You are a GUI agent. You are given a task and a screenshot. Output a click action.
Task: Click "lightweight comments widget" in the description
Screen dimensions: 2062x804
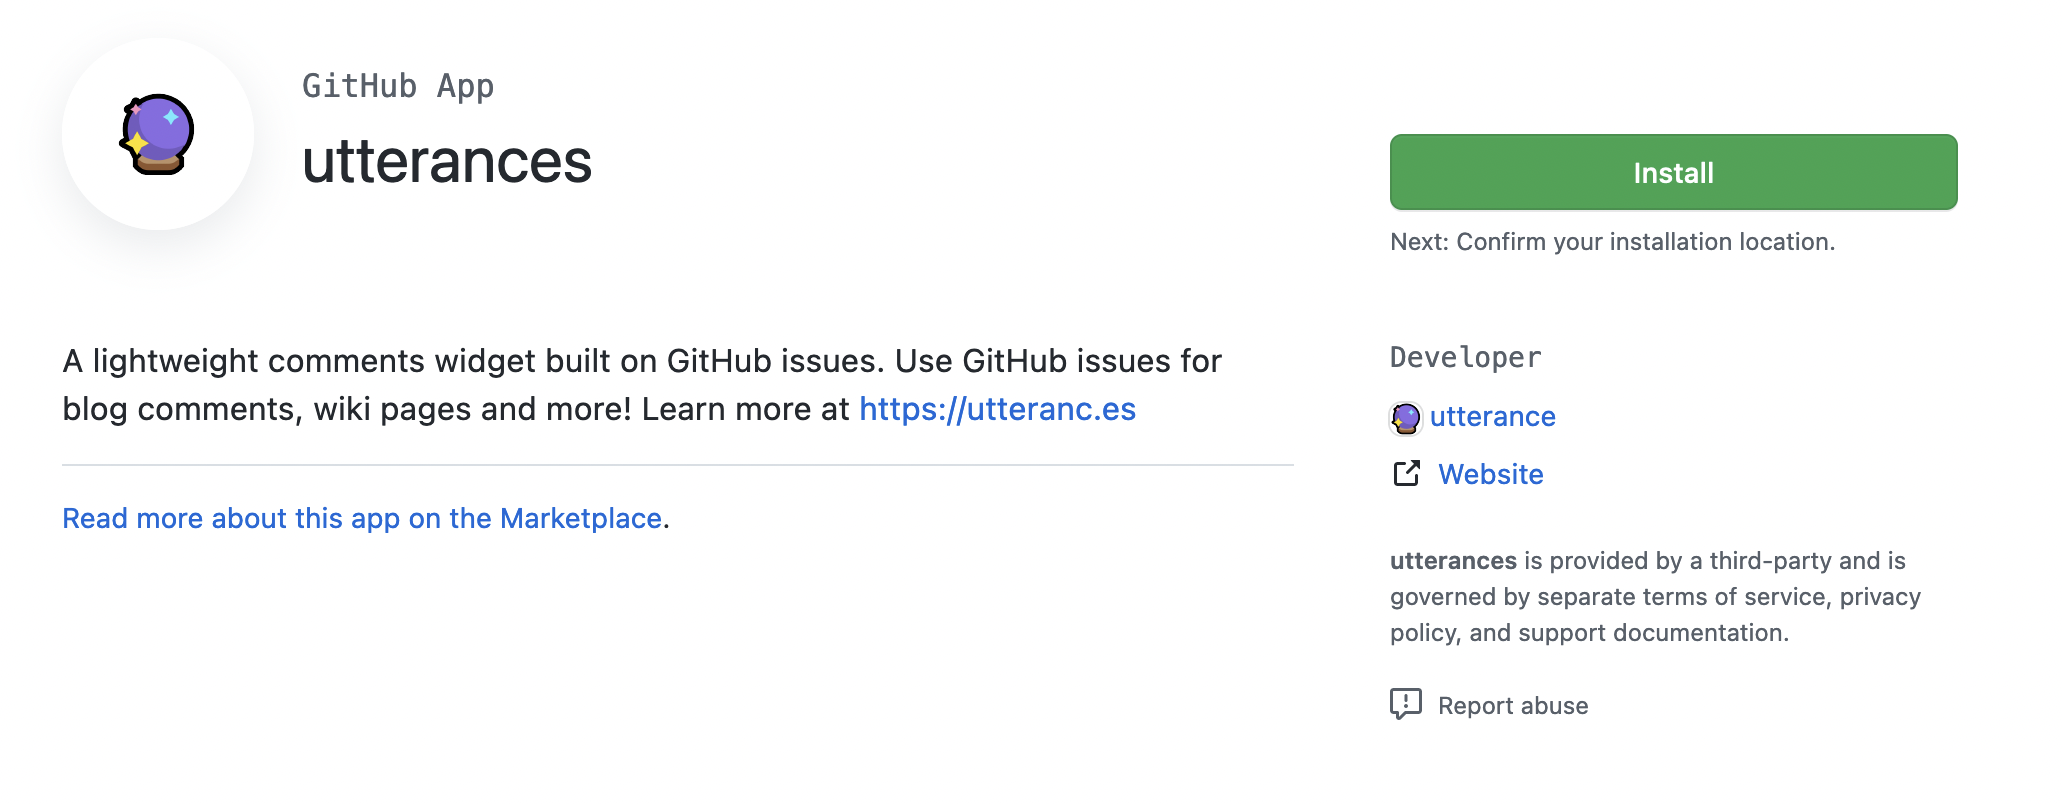[315, 361]
